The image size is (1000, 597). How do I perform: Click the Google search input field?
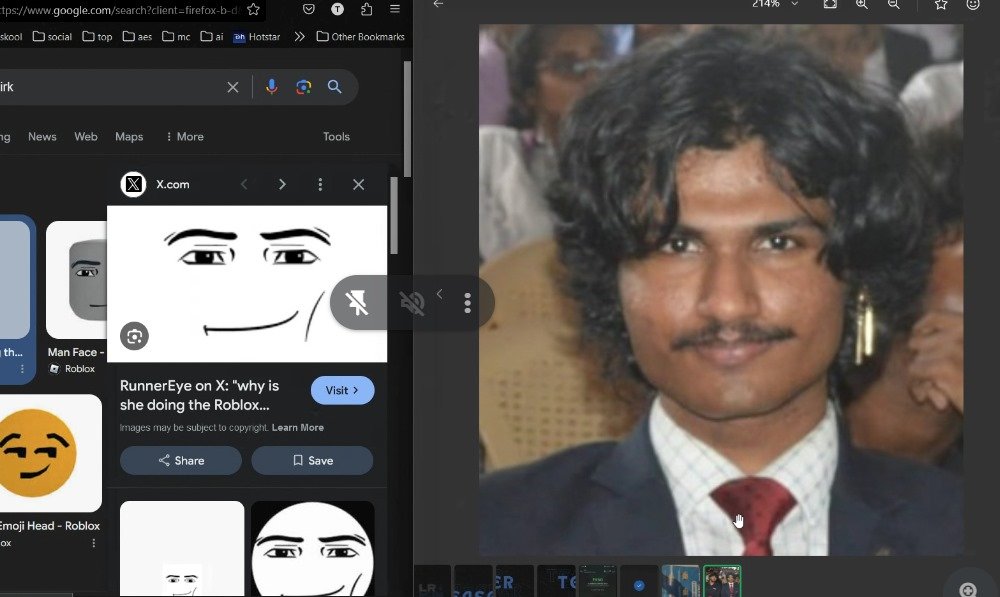click(112, 87)
